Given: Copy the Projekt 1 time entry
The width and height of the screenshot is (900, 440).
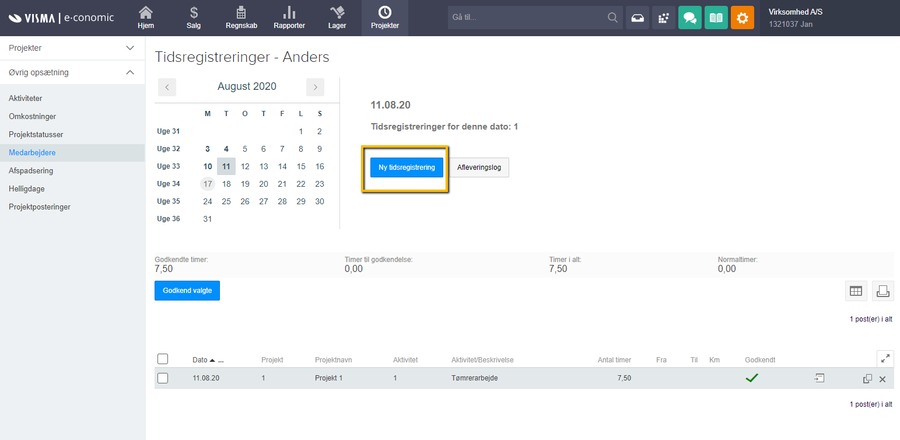Looking at the screenshot, I should (x=867, y=379).
